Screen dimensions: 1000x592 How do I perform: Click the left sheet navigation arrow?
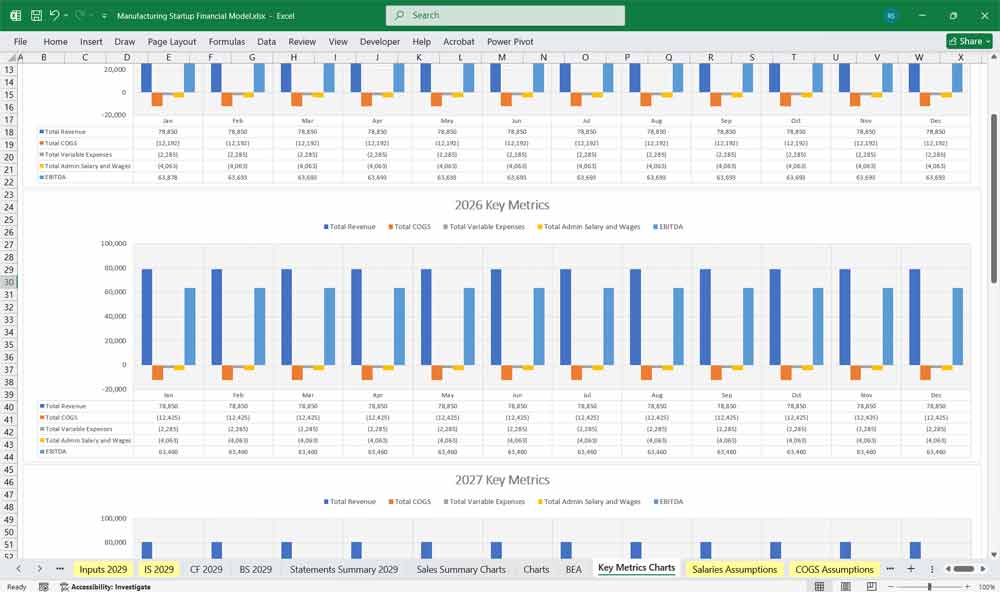(x=18, y=568)
